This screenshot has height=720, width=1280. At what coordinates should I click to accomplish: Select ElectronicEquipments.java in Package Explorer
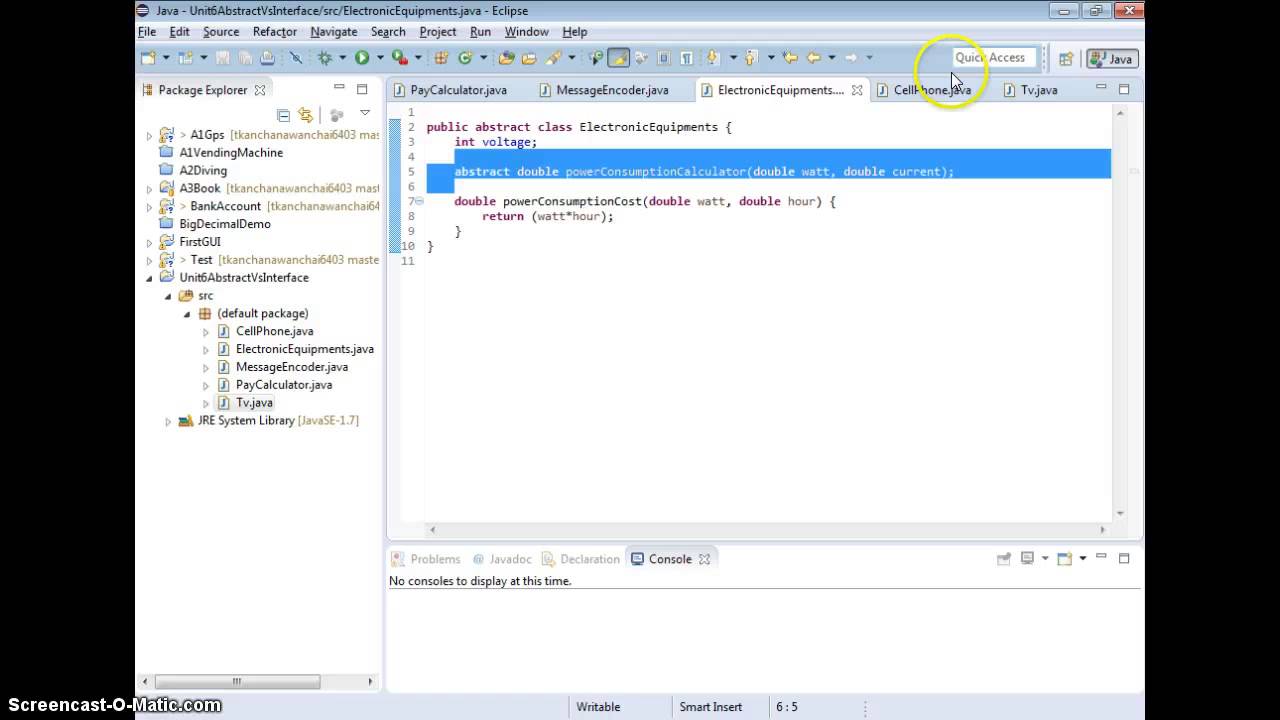[x=304, y=349]
